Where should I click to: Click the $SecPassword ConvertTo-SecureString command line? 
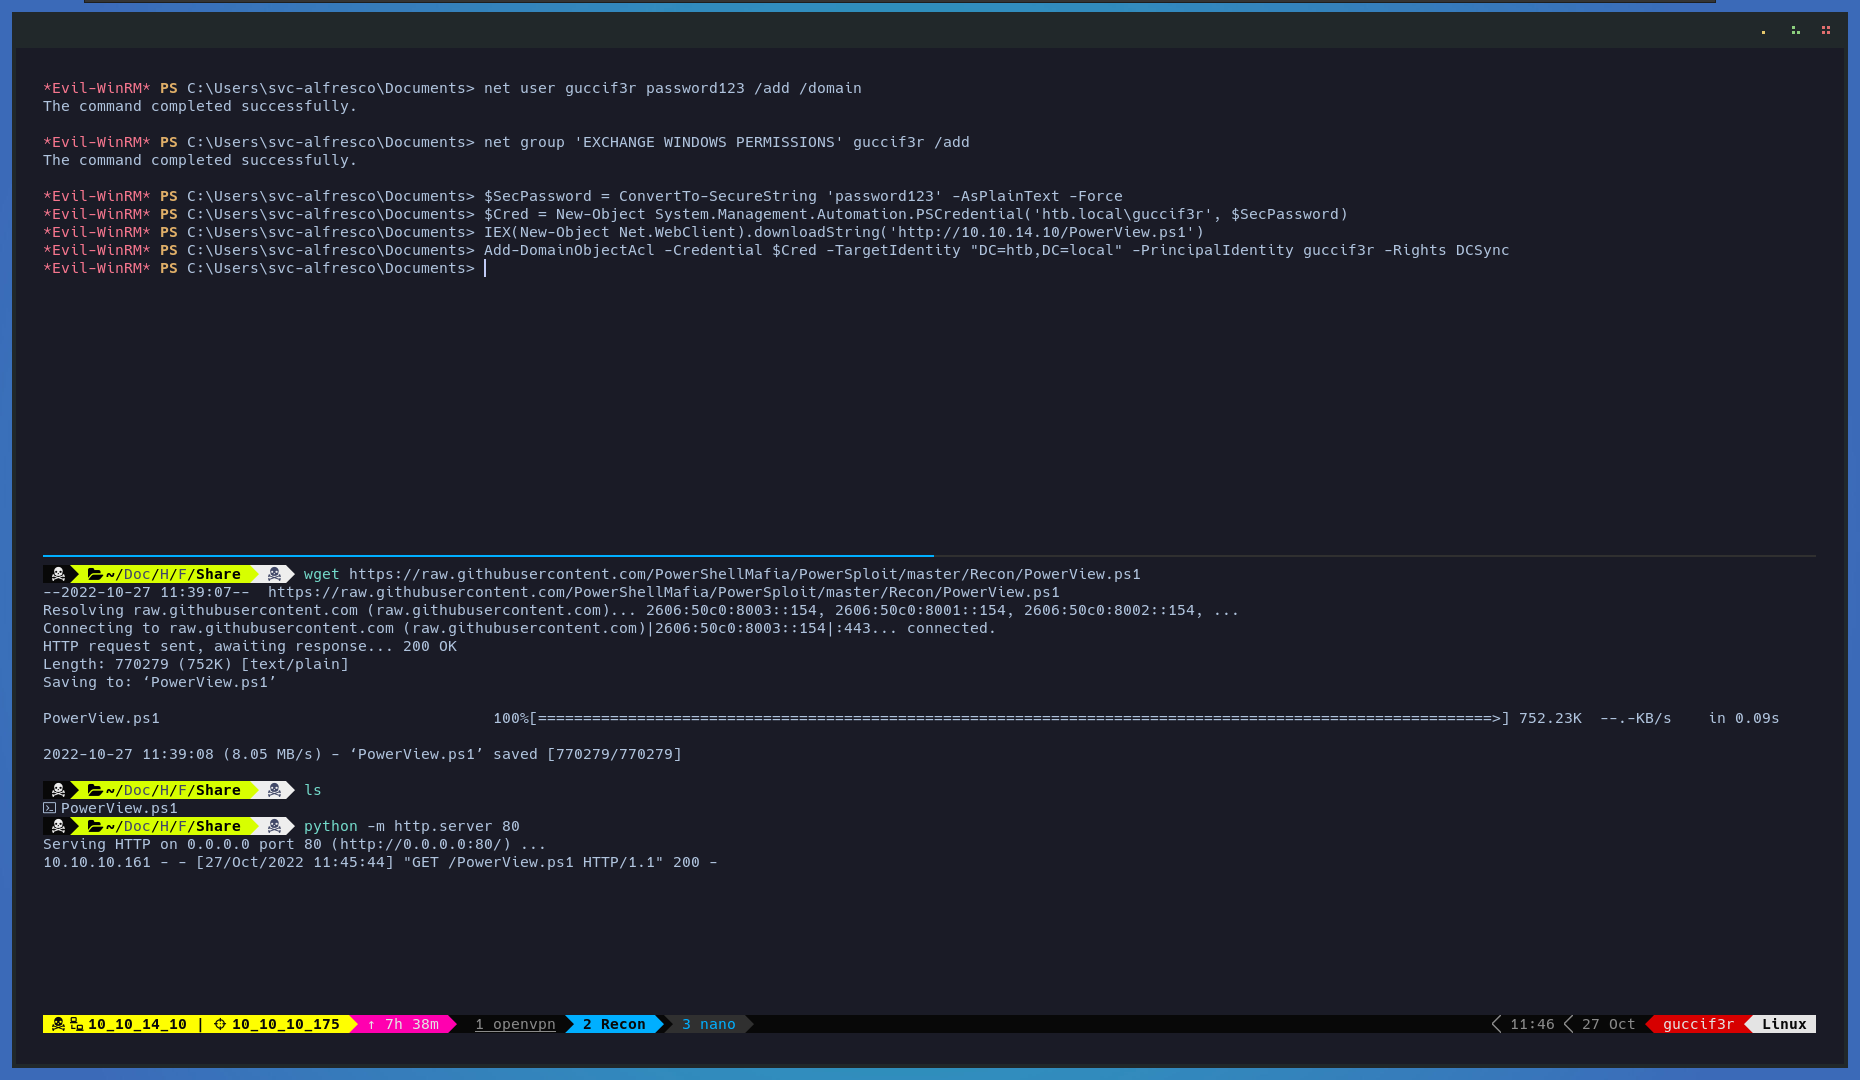coord(803,196)
